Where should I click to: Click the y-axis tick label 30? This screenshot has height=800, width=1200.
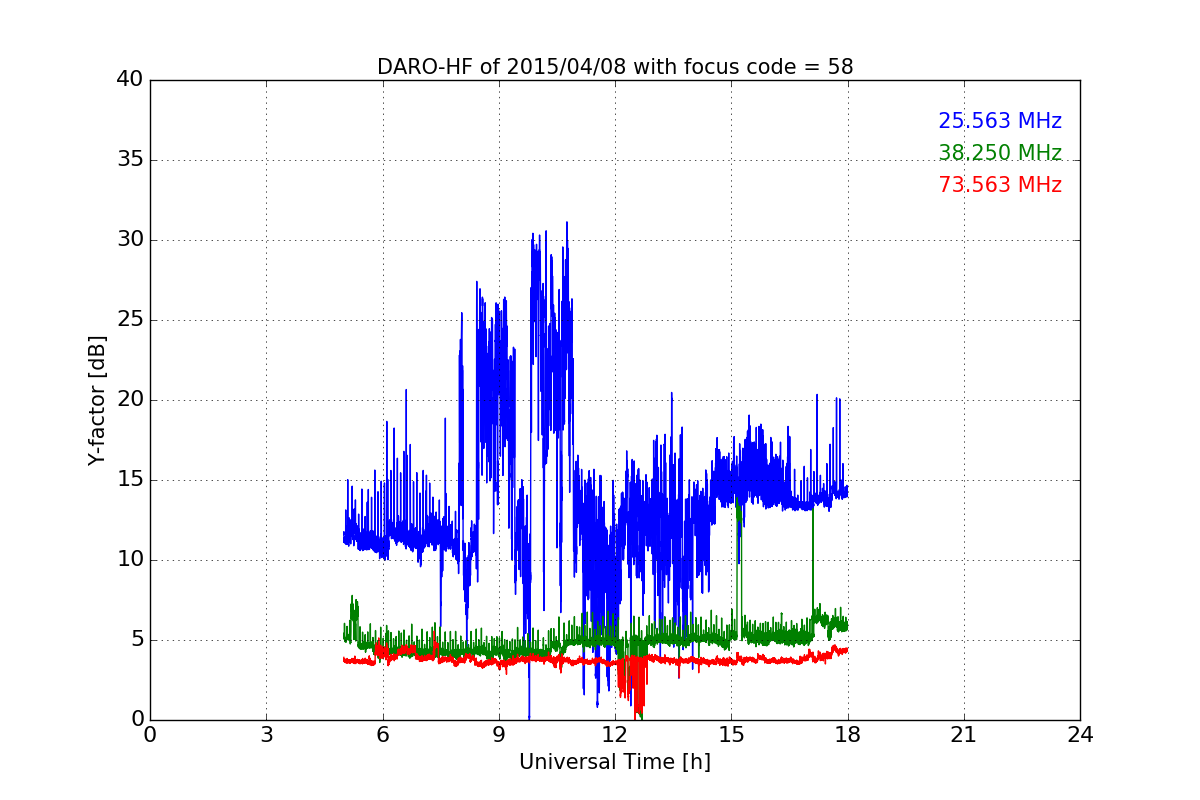point(130,240)
